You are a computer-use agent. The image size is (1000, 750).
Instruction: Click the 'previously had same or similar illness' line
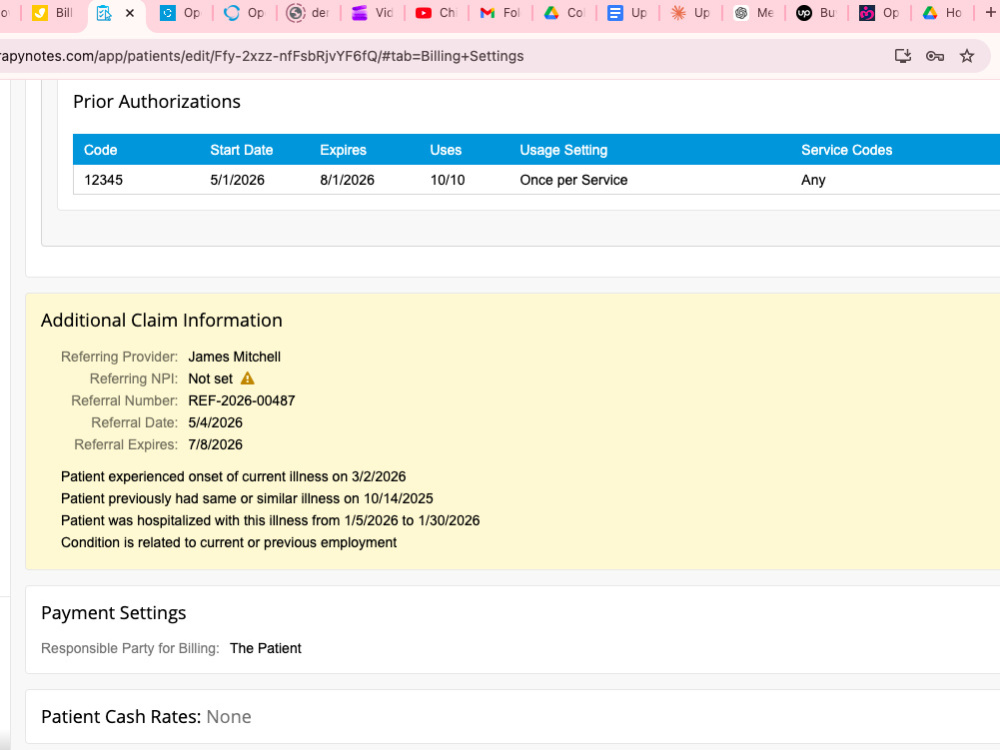[x=247, y=498]
